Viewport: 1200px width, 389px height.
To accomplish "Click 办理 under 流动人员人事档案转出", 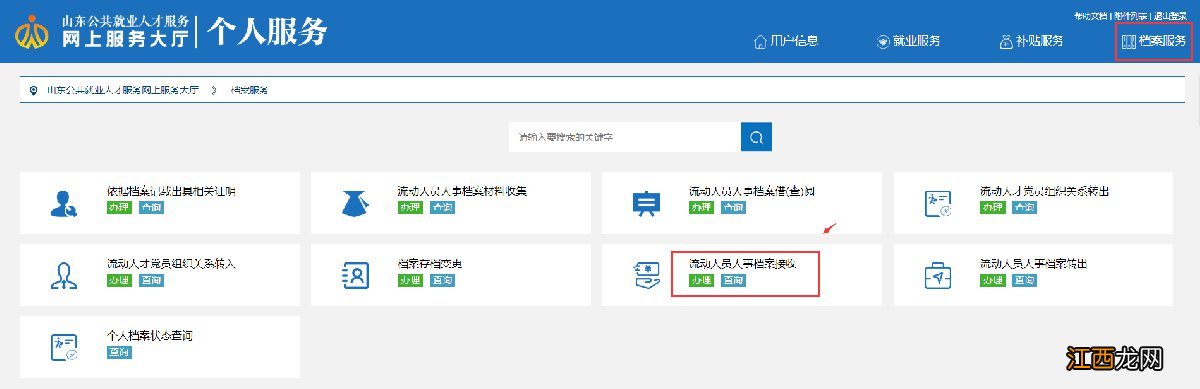I will pyautogui.click(x=993, y=280).
